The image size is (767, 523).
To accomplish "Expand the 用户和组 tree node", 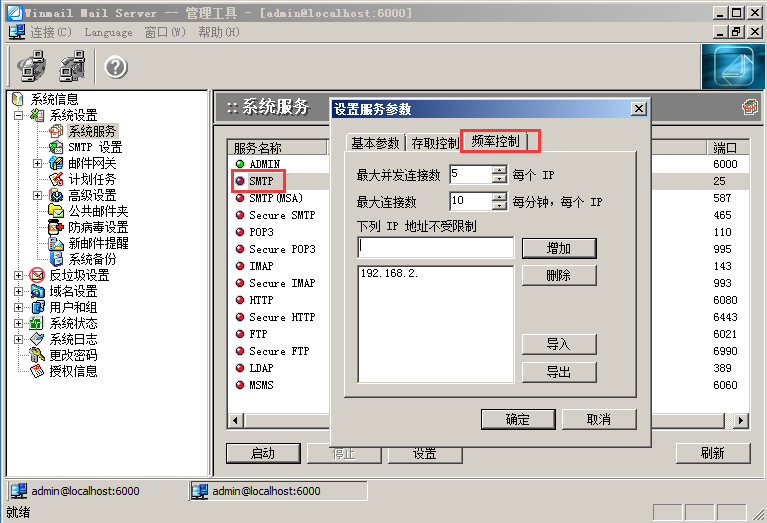I will pyautogui.click(x=19, y=307).
